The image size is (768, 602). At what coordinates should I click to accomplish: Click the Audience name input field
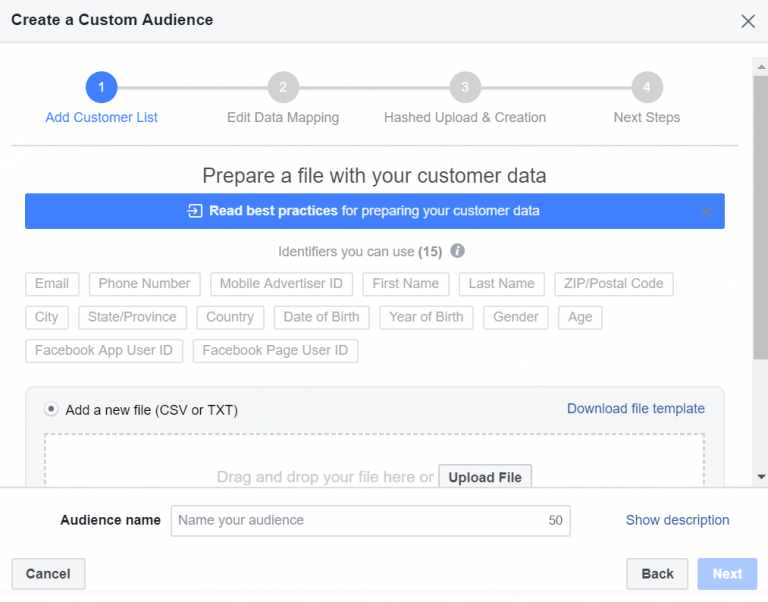click(360, 520)
